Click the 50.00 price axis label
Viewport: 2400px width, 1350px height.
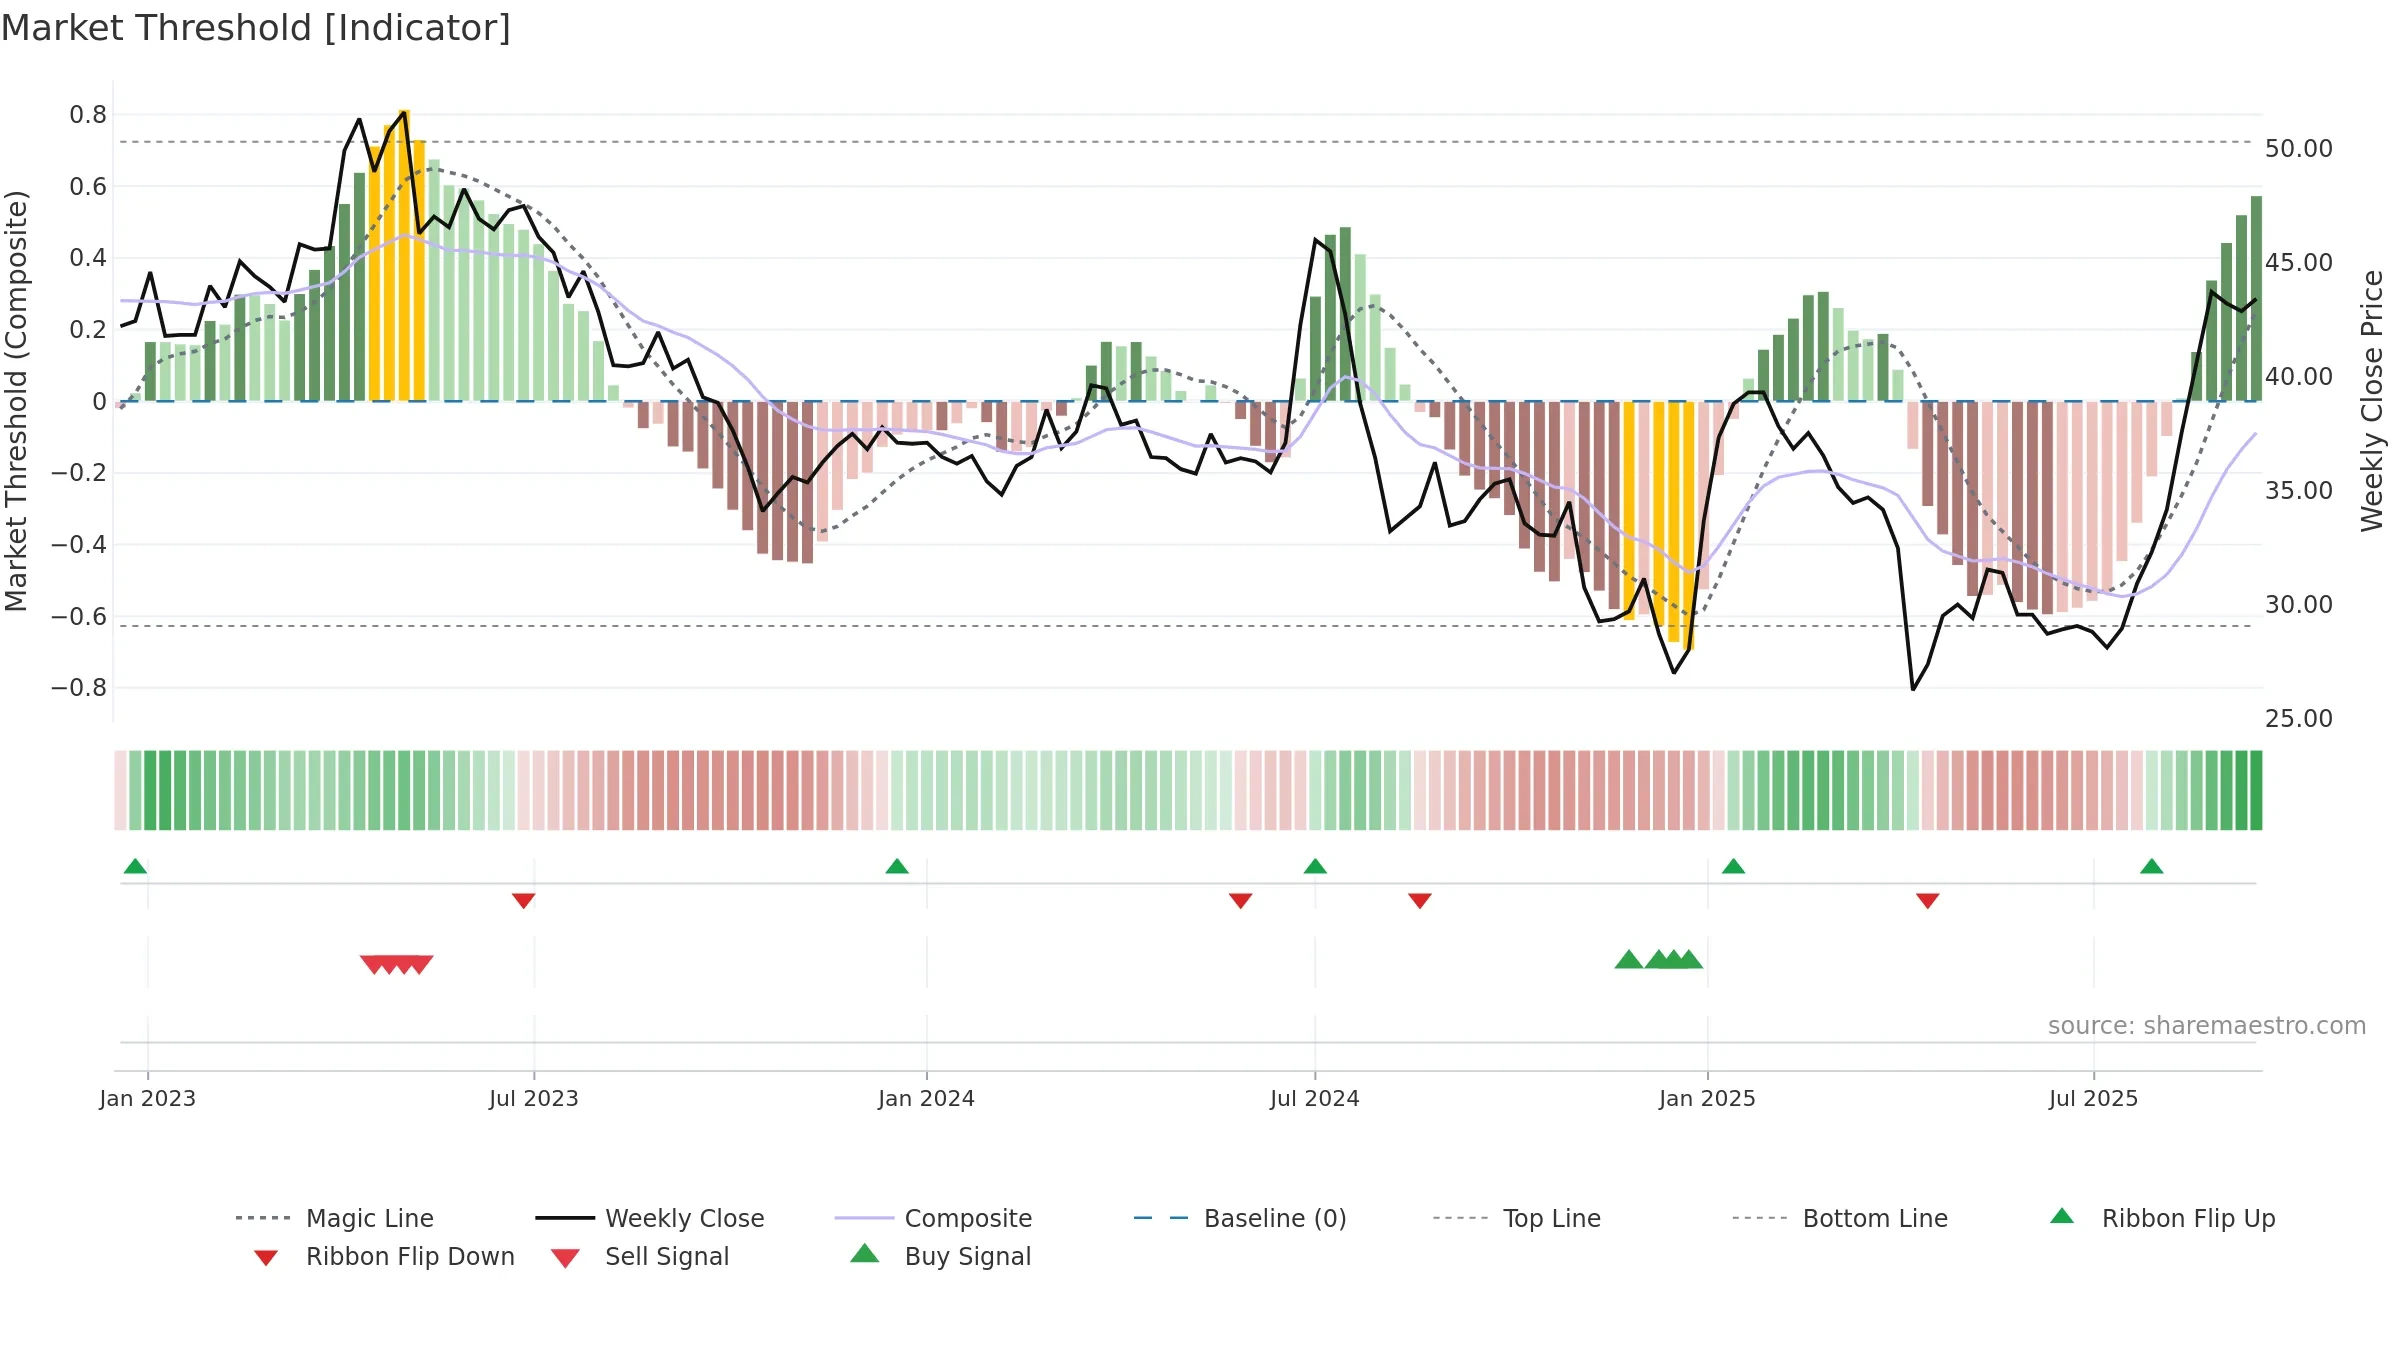(2299, 149)
